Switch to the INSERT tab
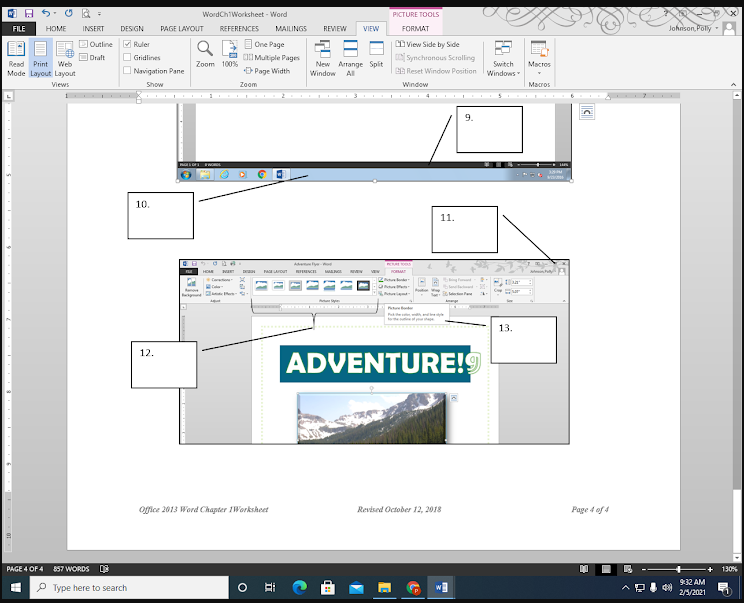Viewport: 744px width, 603px height. coord(93,28)
